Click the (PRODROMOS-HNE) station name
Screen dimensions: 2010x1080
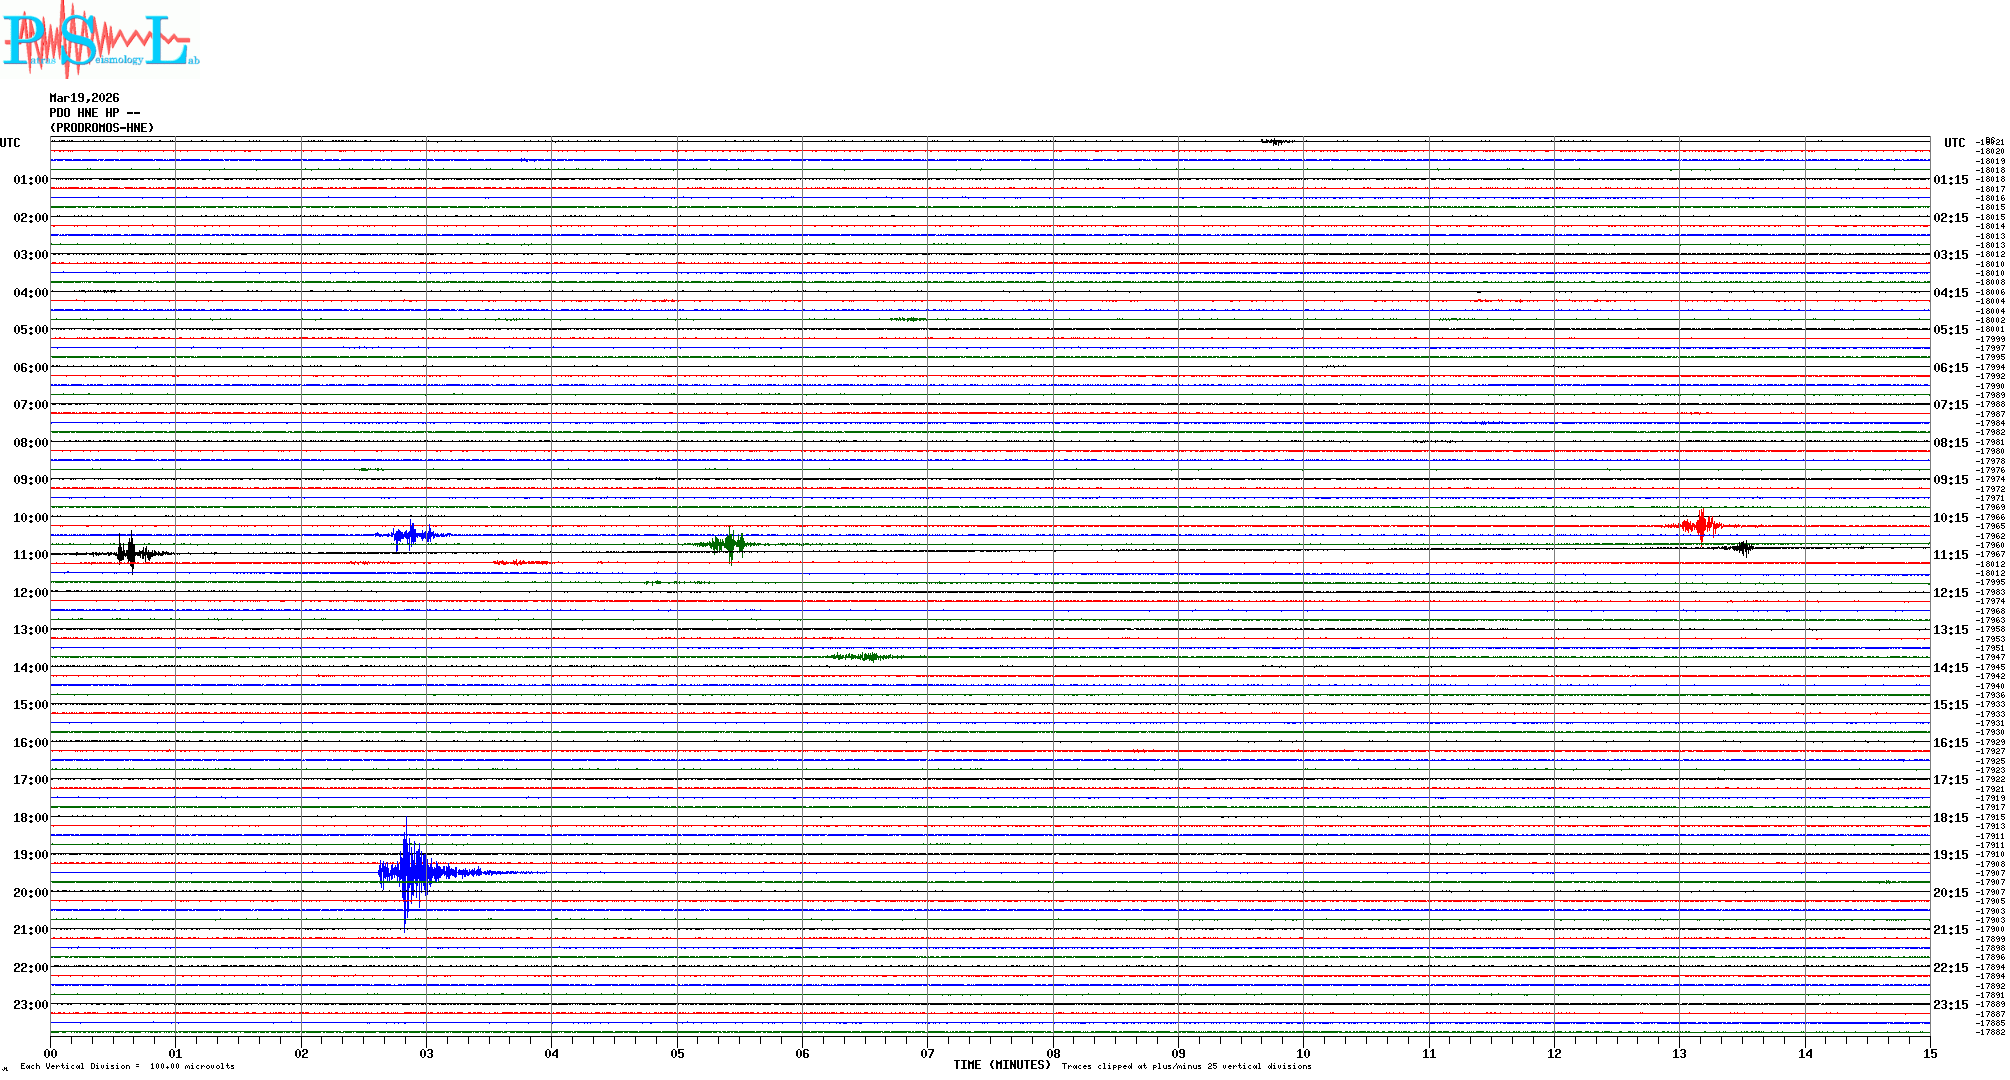[x=102, y=128]
